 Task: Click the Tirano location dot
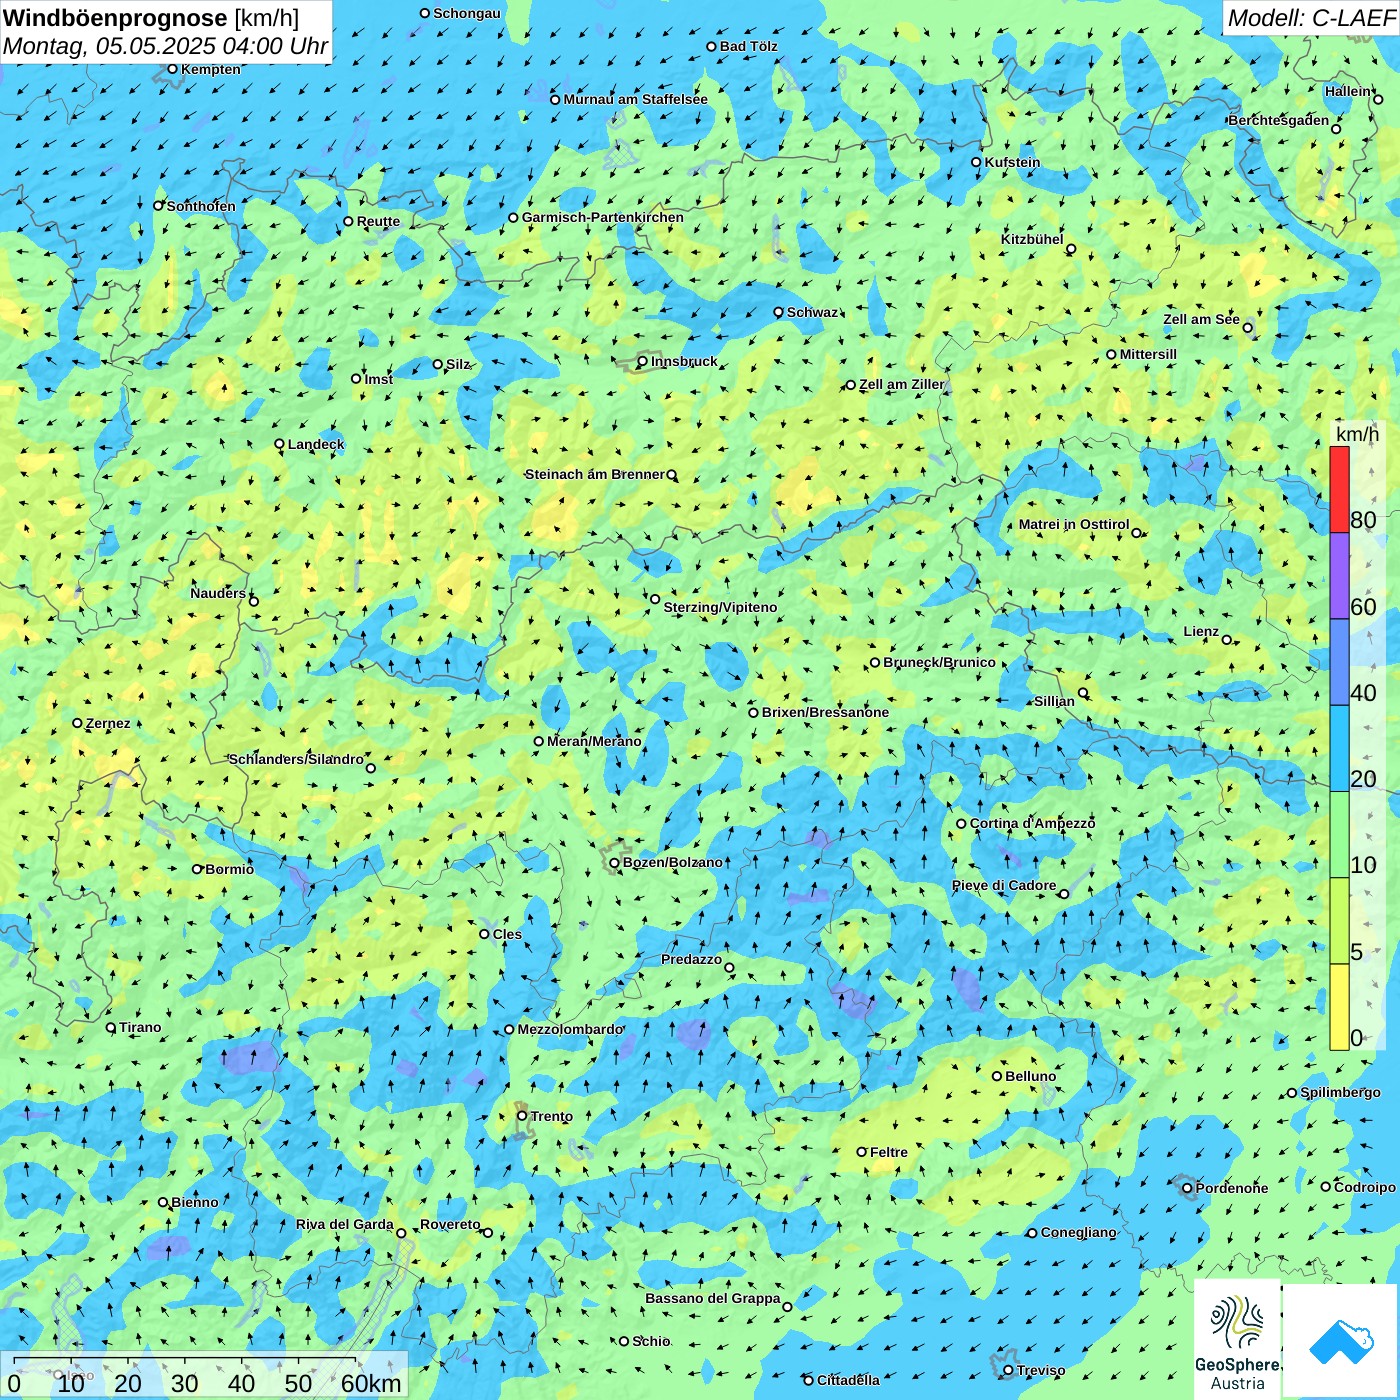point(111,1027)
